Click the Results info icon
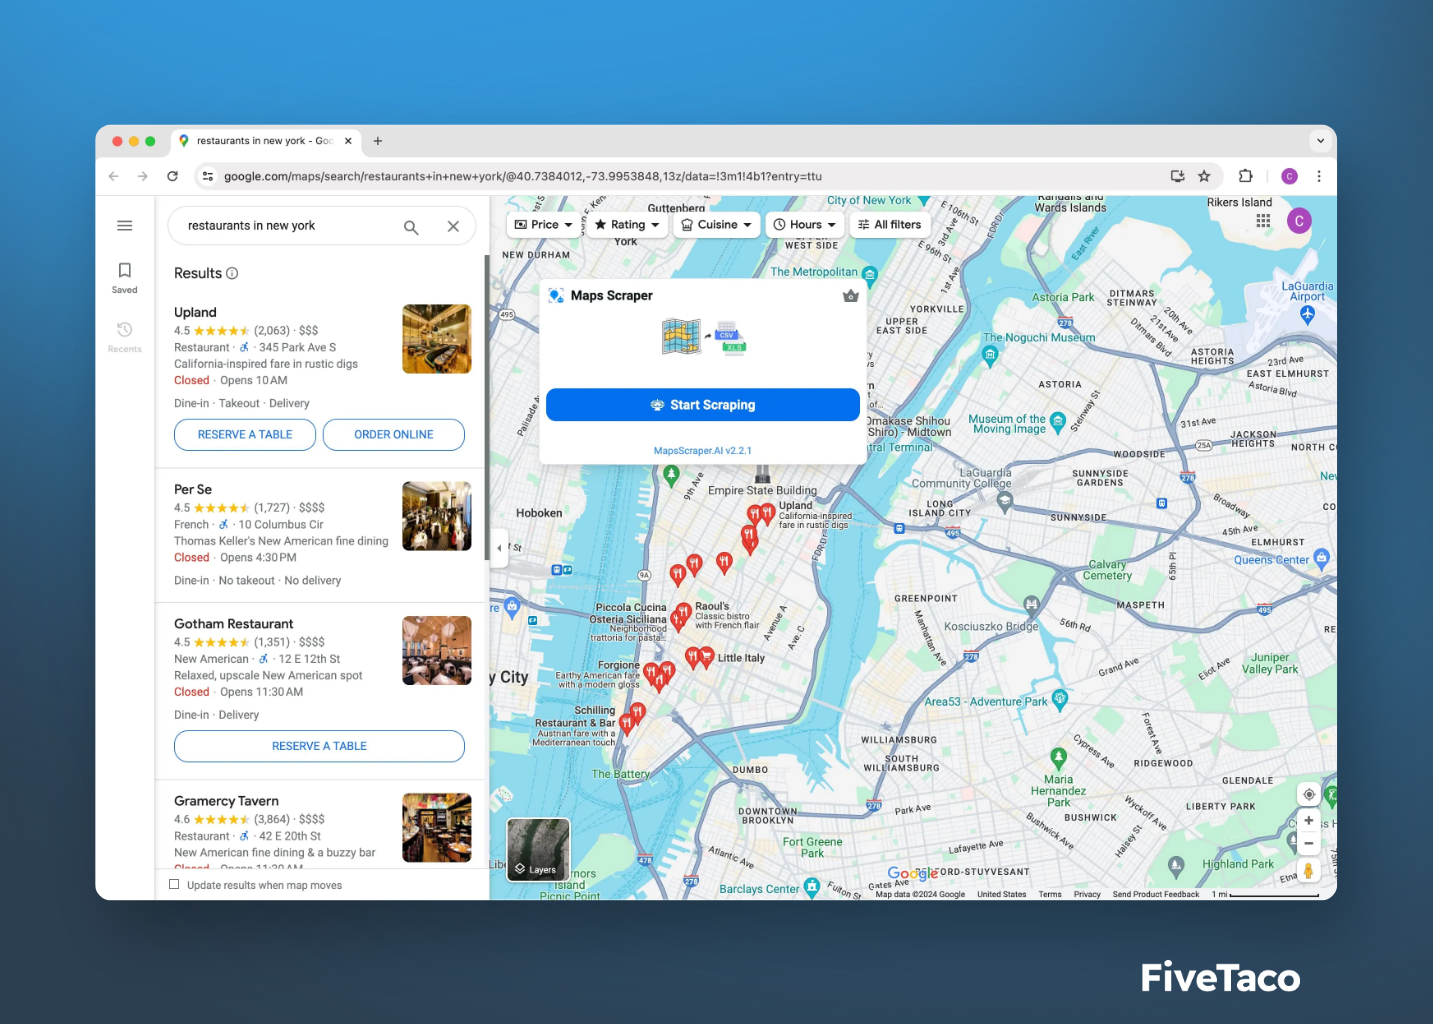 pos(232,274)
